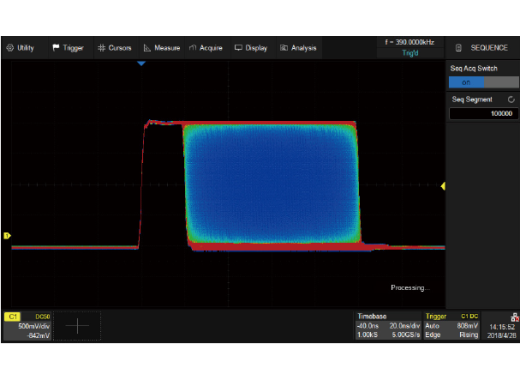Click the Display monitor icon
520x380 pixels.
click(x=238, y=48)
